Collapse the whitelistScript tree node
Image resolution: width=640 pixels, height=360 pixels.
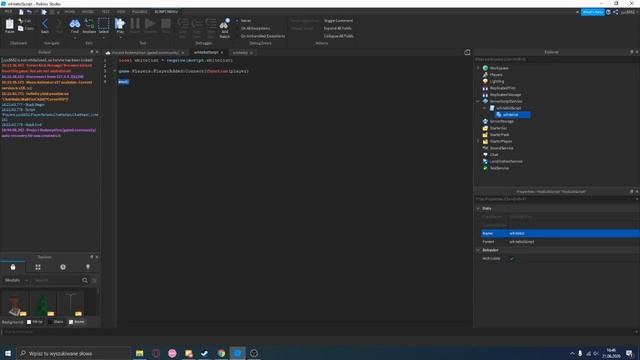point(484,108)
